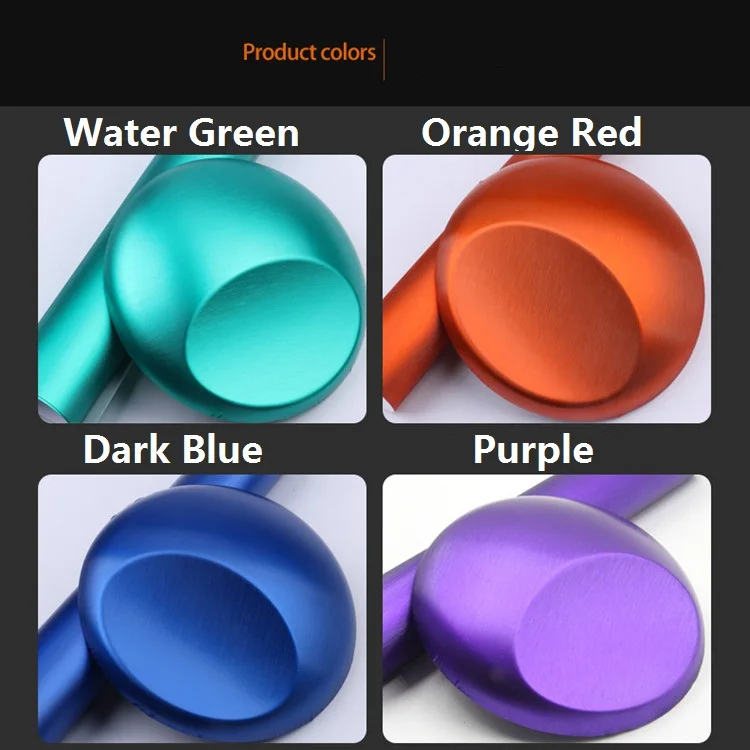Image resolution: width=750 pixels, height=750 pixels.
Task: Select the Orange Red color sample image
Action: [x=547, y=288]
